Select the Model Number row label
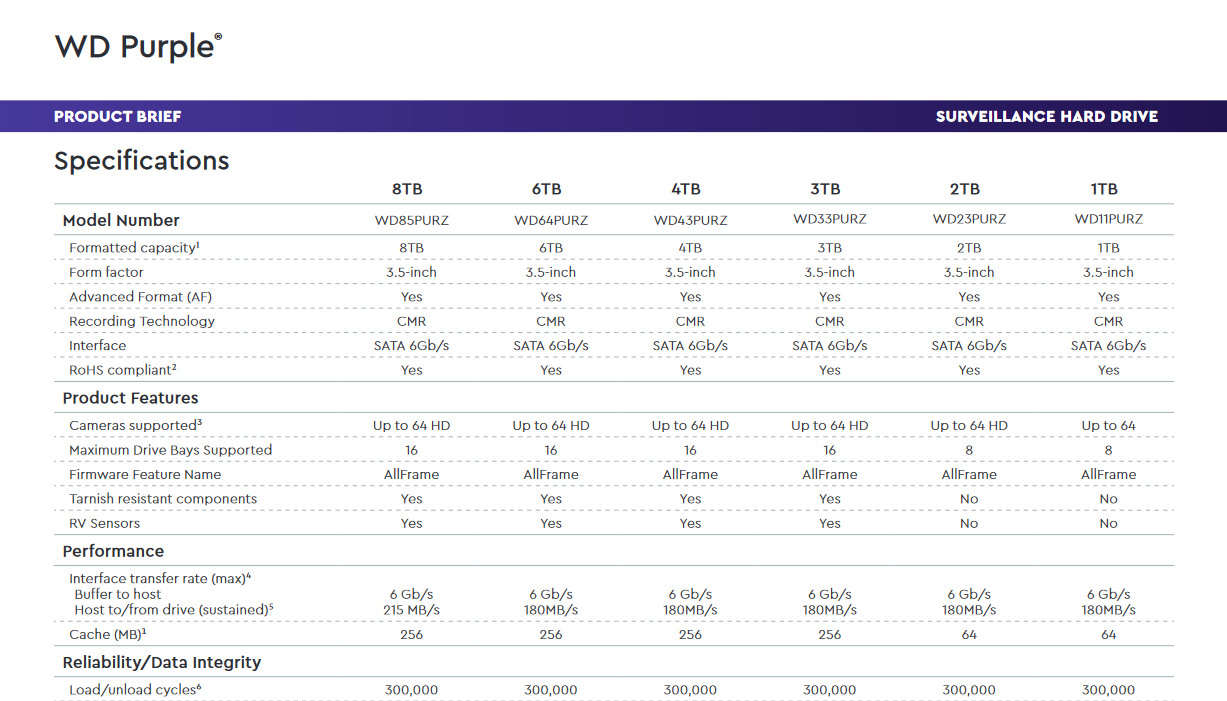1227x701 pixels. [x=121, y=220]
